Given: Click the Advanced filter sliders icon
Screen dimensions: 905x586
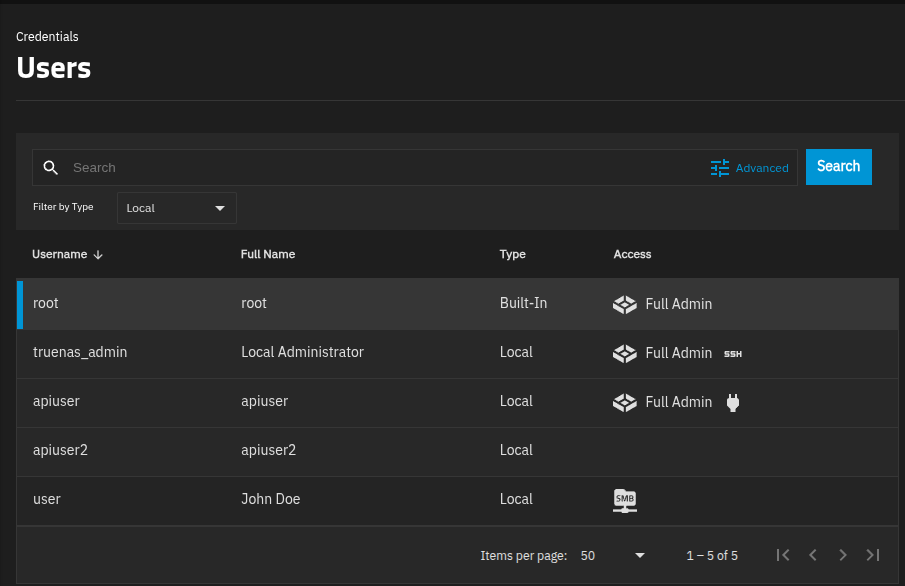Looking at the screenshot, I should (720, 168).
